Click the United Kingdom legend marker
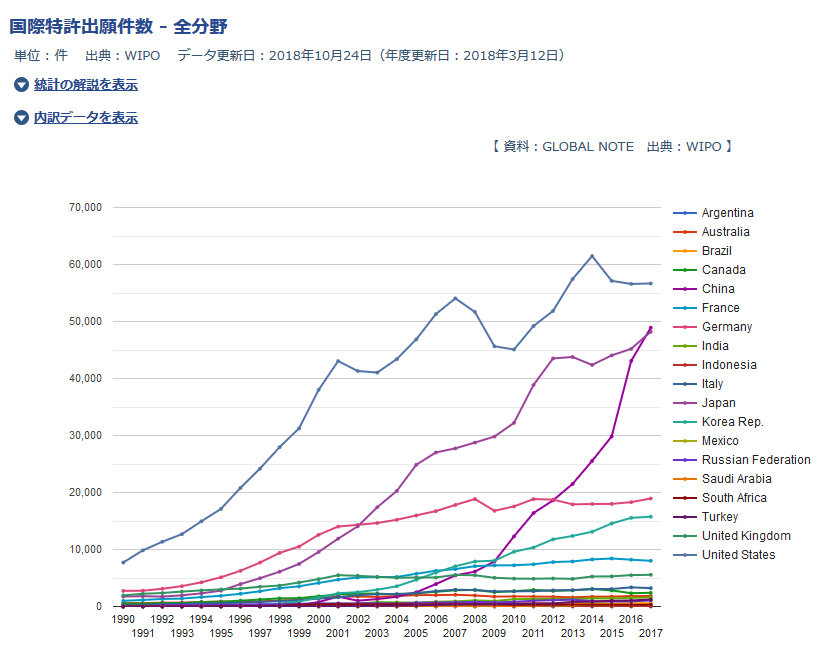This screenshot has width=826, height=654. [x=684, y=536]
